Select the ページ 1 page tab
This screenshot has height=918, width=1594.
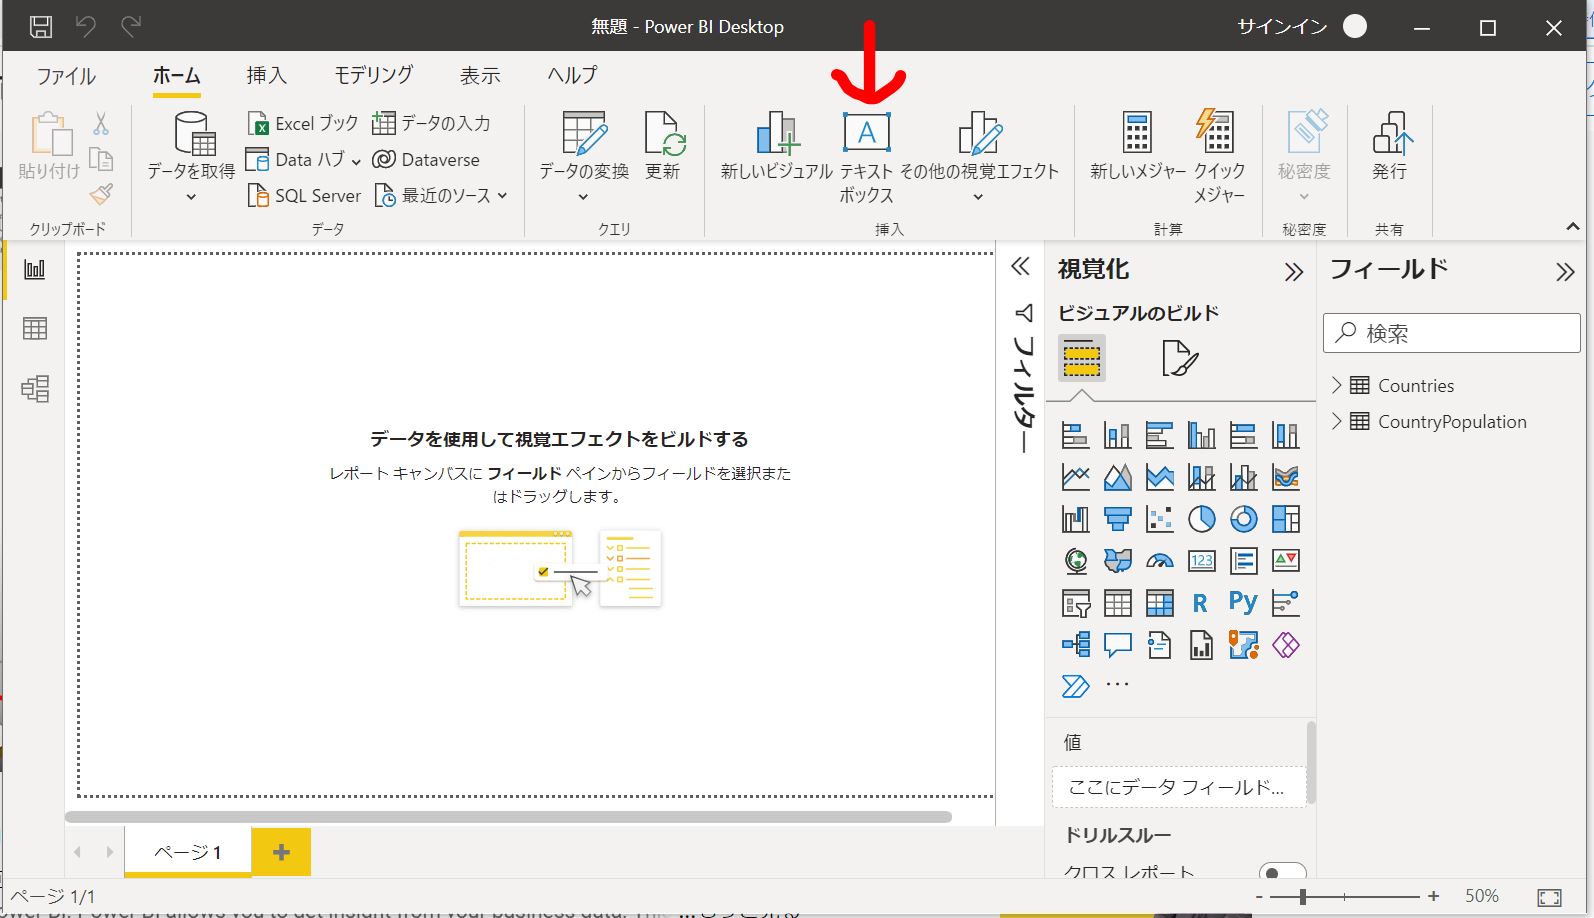188,852
